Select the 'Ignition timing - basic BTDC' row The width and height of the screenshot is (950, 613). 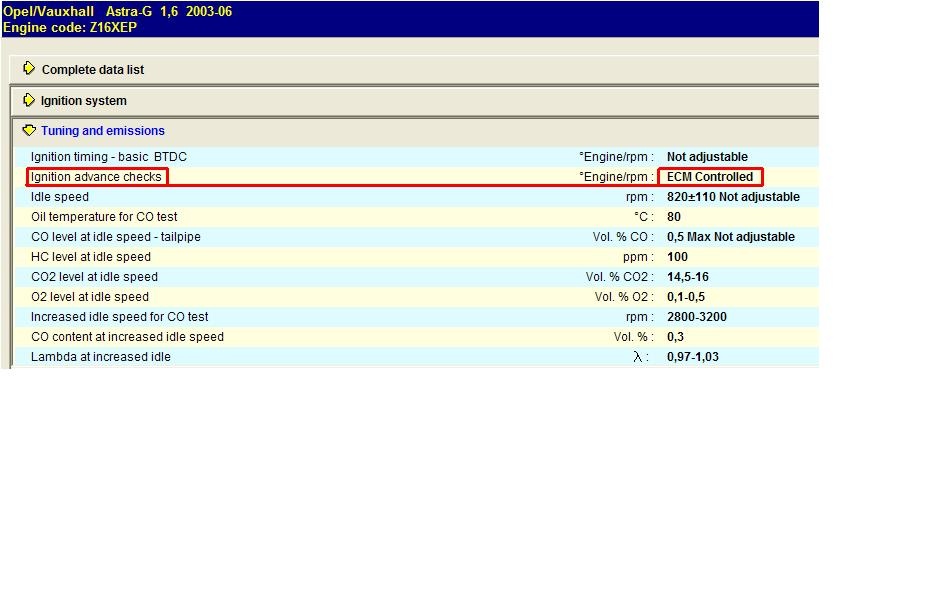[x=415, y=157]
